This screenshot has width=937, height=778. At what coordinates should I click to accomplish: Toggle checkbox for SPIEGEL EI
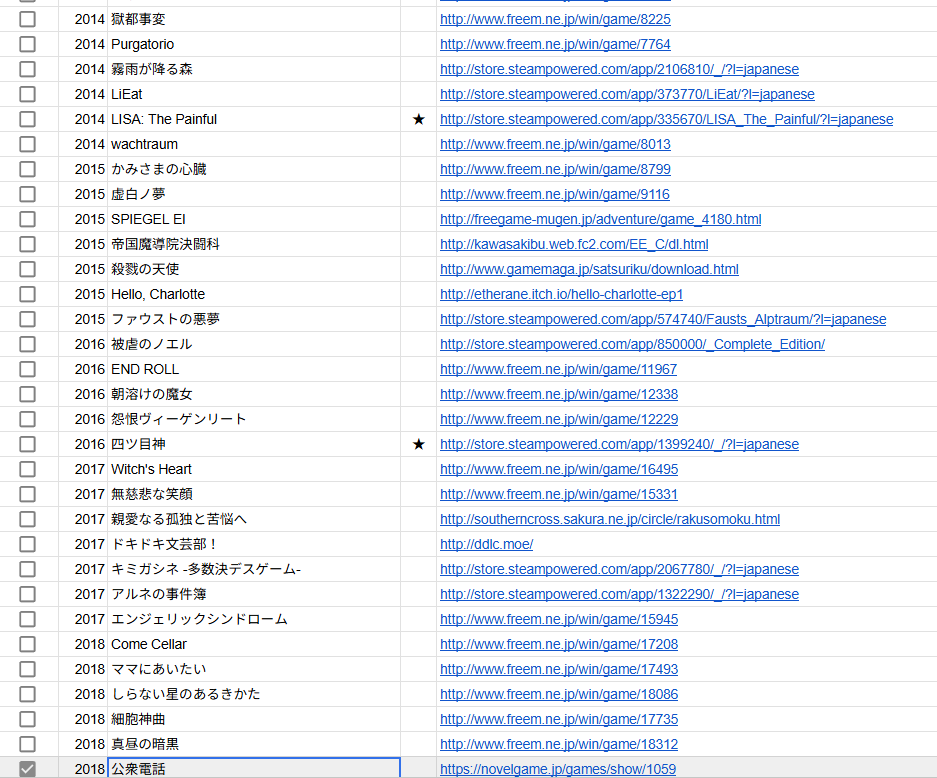(x=27, y=219)
